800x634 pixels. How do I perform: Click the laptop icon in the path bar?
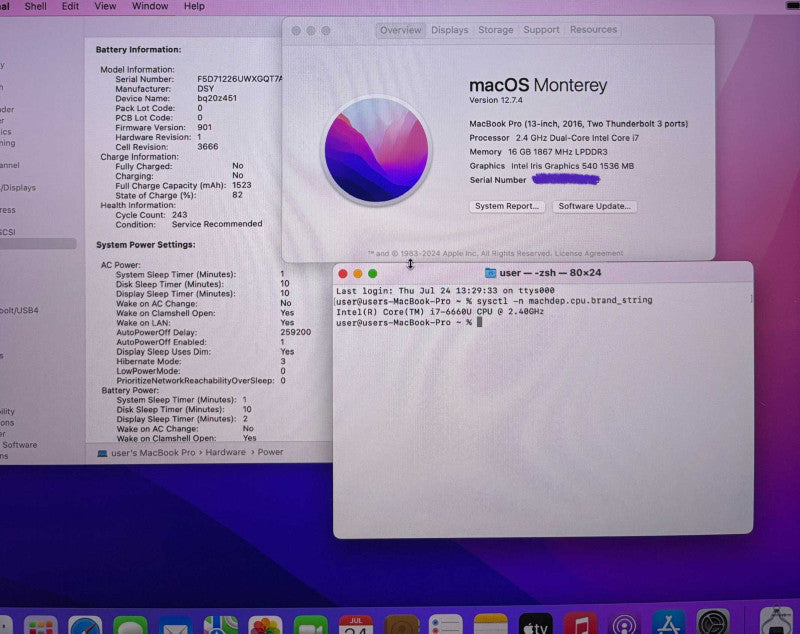point(102,453)
